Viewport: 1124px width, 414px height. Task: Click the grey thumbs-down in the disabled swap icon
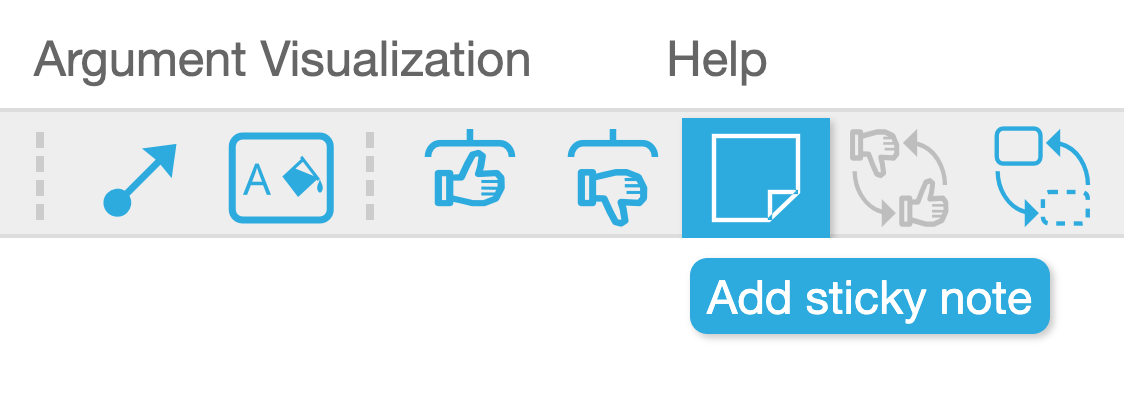[x=875, y=152]
